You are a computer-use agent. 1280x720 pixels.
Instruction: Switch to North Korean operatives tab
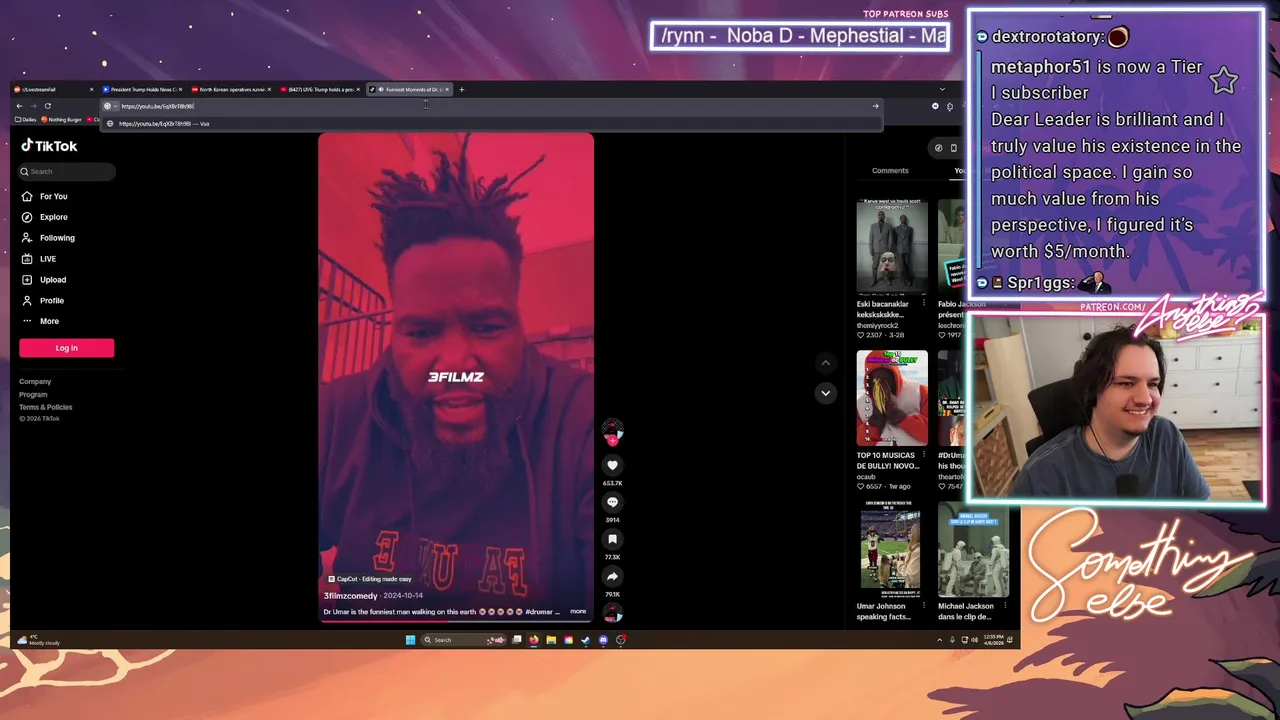(x=232, y=89)
